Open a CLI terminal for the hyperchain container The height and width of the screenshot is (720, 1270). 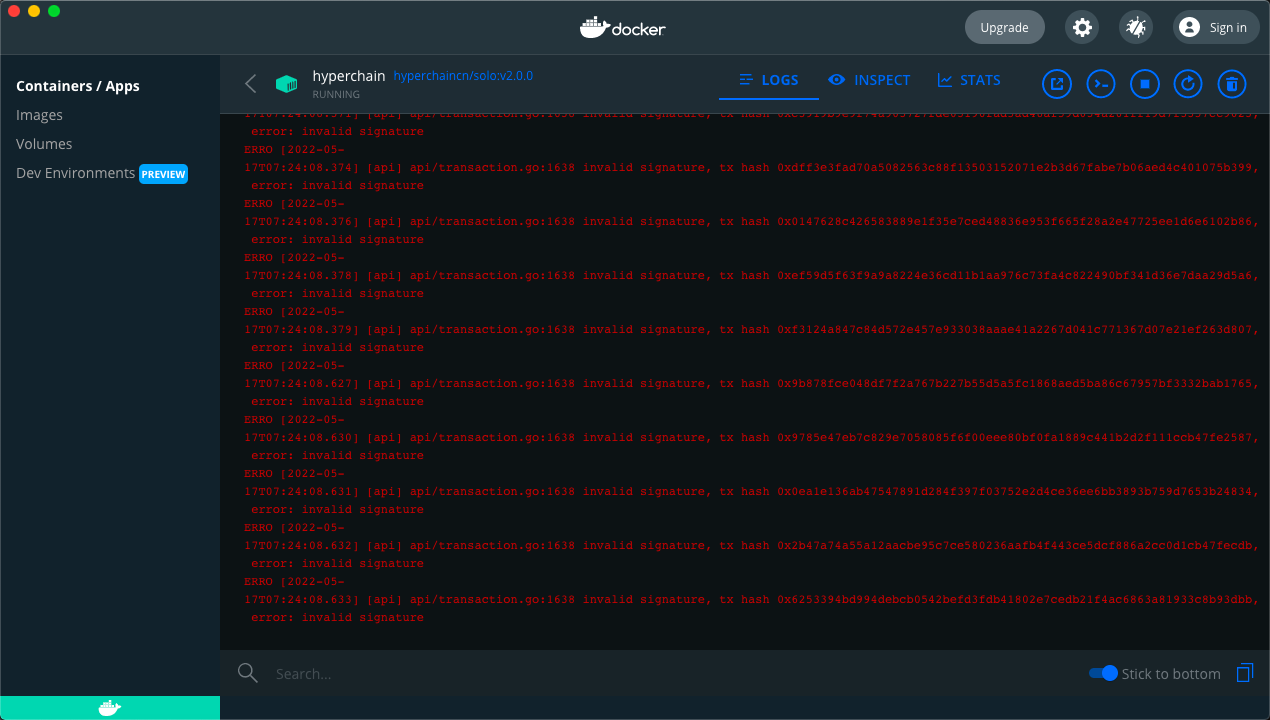[1100, 84]
